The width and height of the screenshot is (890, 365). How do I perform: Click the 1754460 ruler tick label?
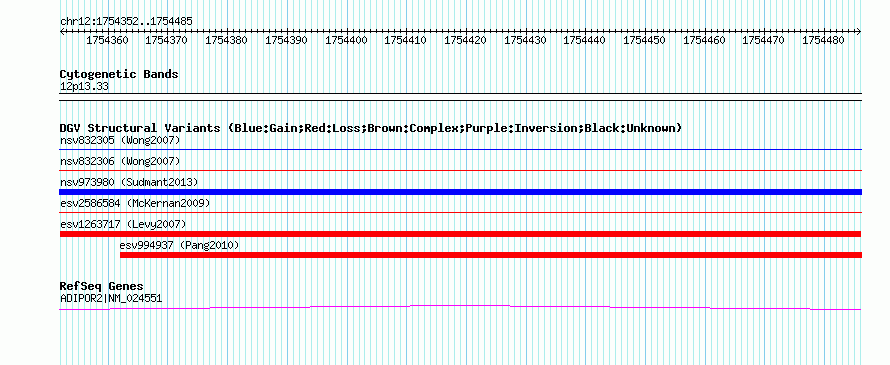[x=704, y=41]
